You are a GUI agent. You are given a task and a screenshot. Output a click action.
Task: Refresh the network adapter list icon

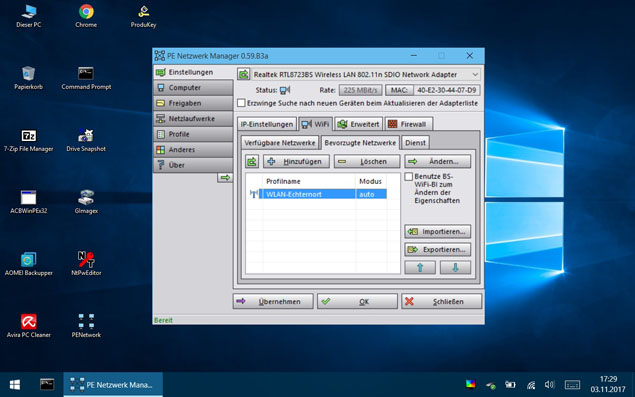pyautogui.click(x=243, y=75)
